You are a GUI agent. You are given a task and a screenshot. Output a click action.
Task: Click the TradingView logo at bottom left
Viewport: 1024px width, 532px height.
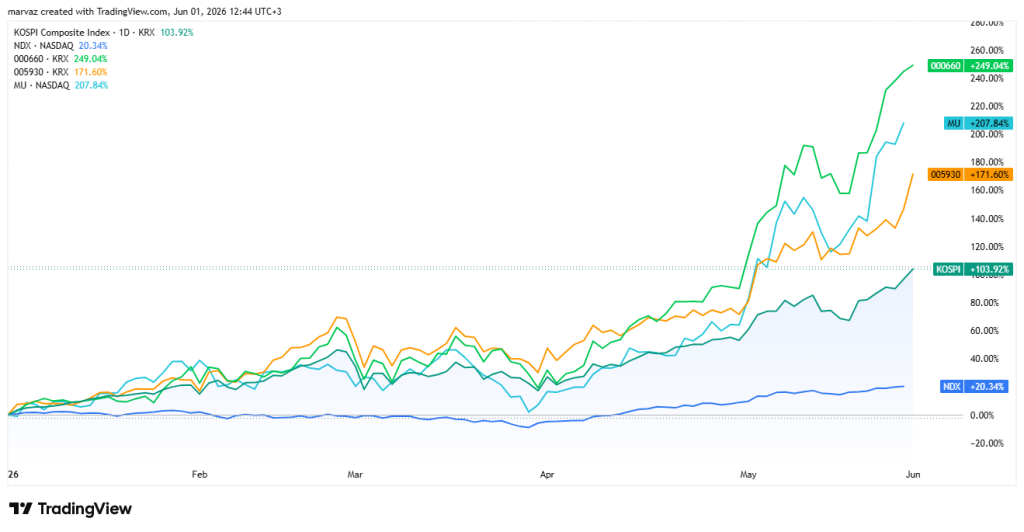click(x=71, y=509)
